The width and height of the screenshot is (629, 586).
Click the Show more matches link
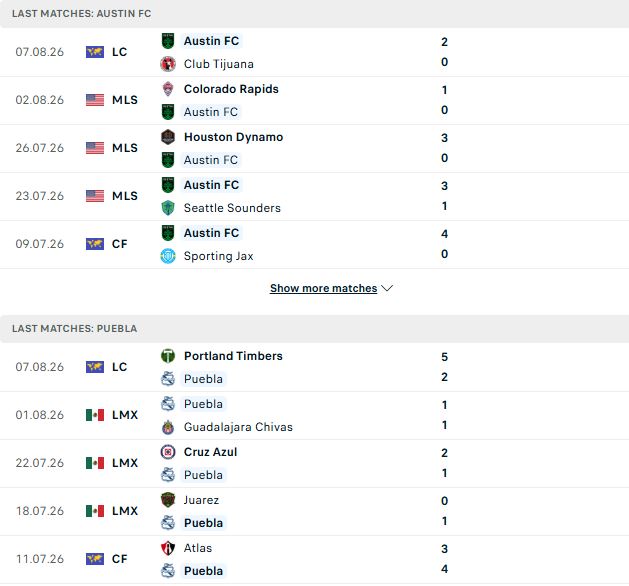click(323, 288)
